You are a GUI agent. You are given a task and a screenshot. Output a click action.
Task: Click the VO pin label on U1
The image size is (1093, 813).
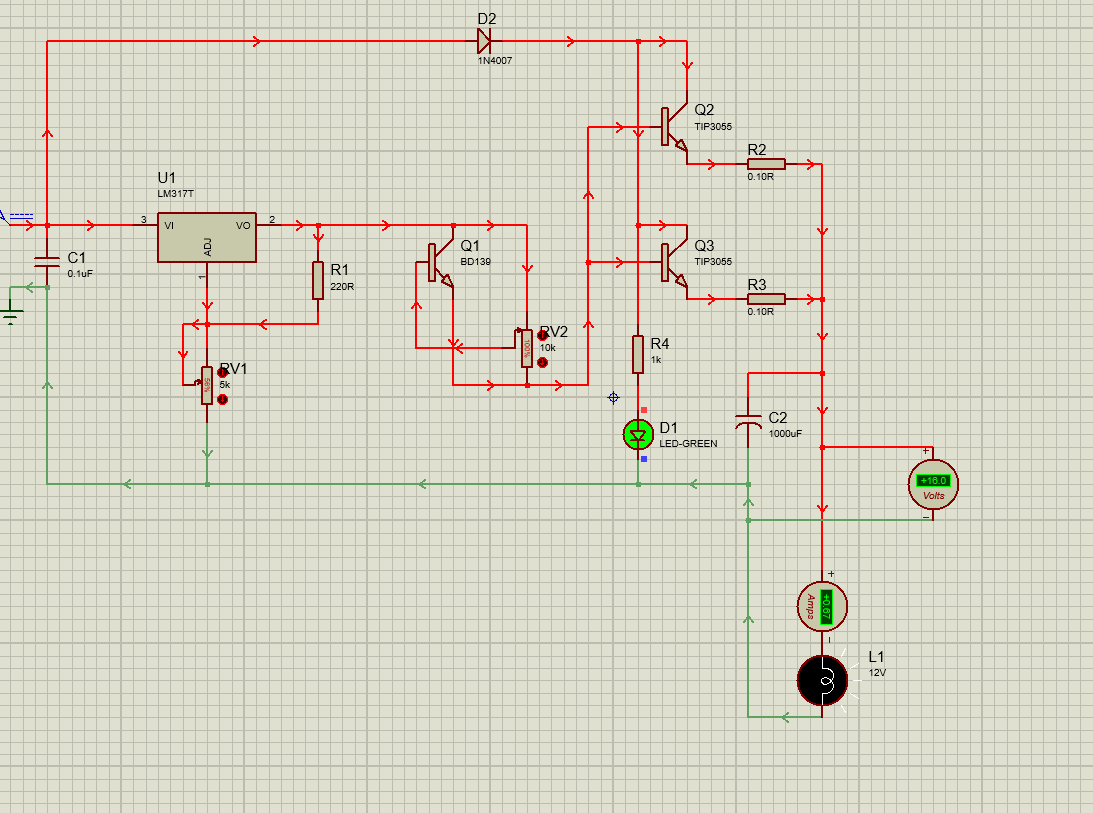click(243, 225)
